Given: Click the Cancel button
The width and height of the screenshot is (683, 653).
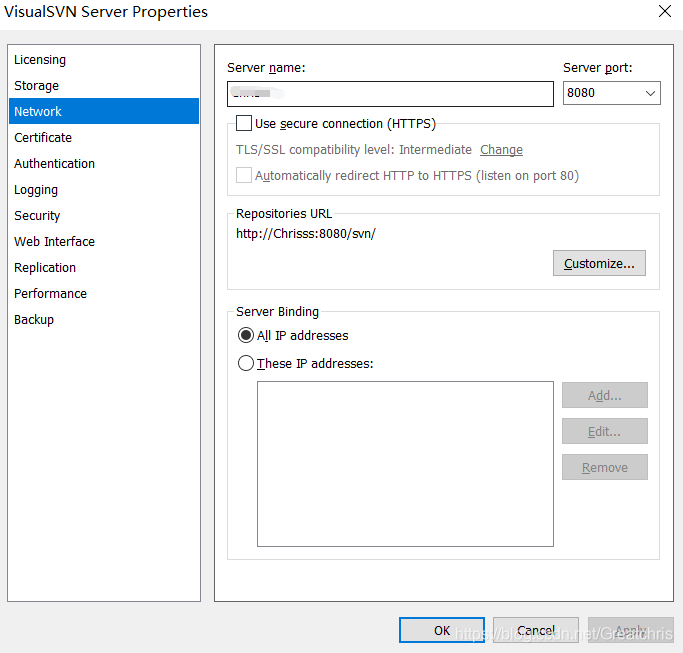Looking at the screenshot, I should (536, 630).
